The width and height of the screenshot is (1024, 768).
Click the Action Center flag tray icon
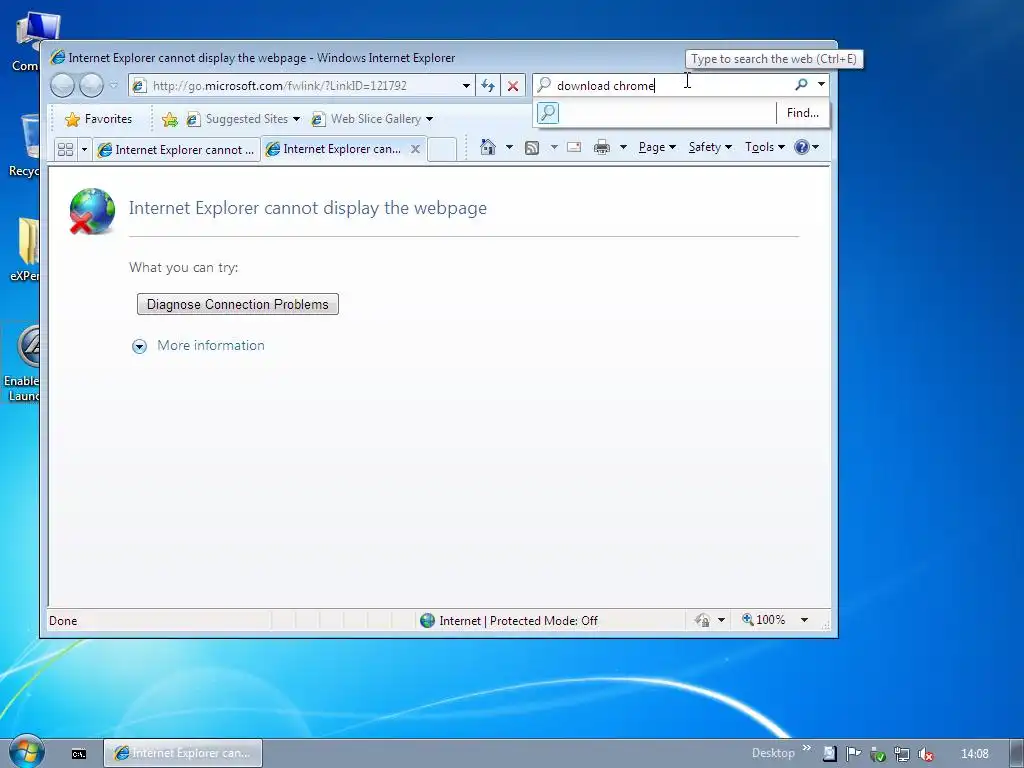853,754
